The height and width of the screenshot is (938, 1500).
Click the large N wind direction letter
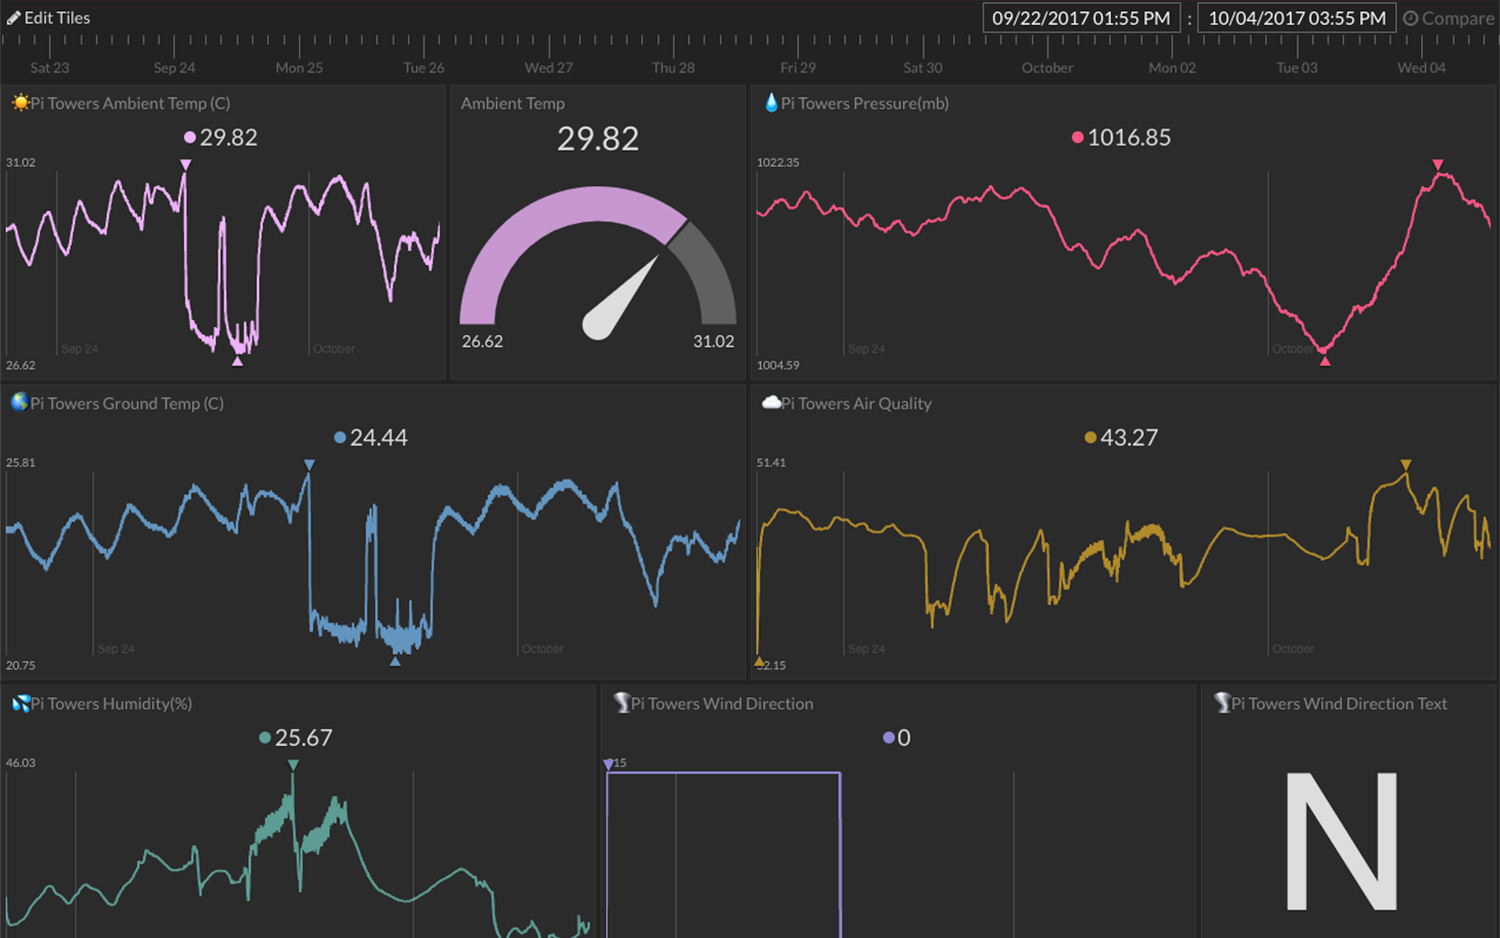(1341, 841)
